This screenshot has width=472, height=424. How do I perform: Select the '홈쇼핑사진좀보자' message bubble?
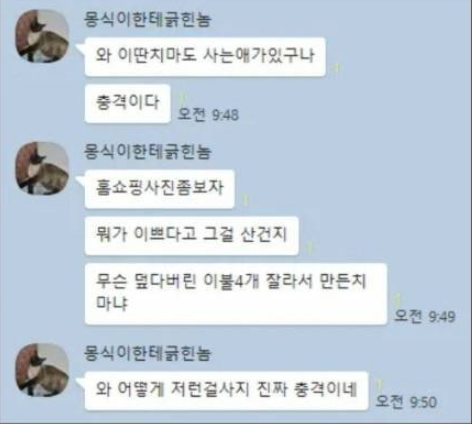[160, 189]
